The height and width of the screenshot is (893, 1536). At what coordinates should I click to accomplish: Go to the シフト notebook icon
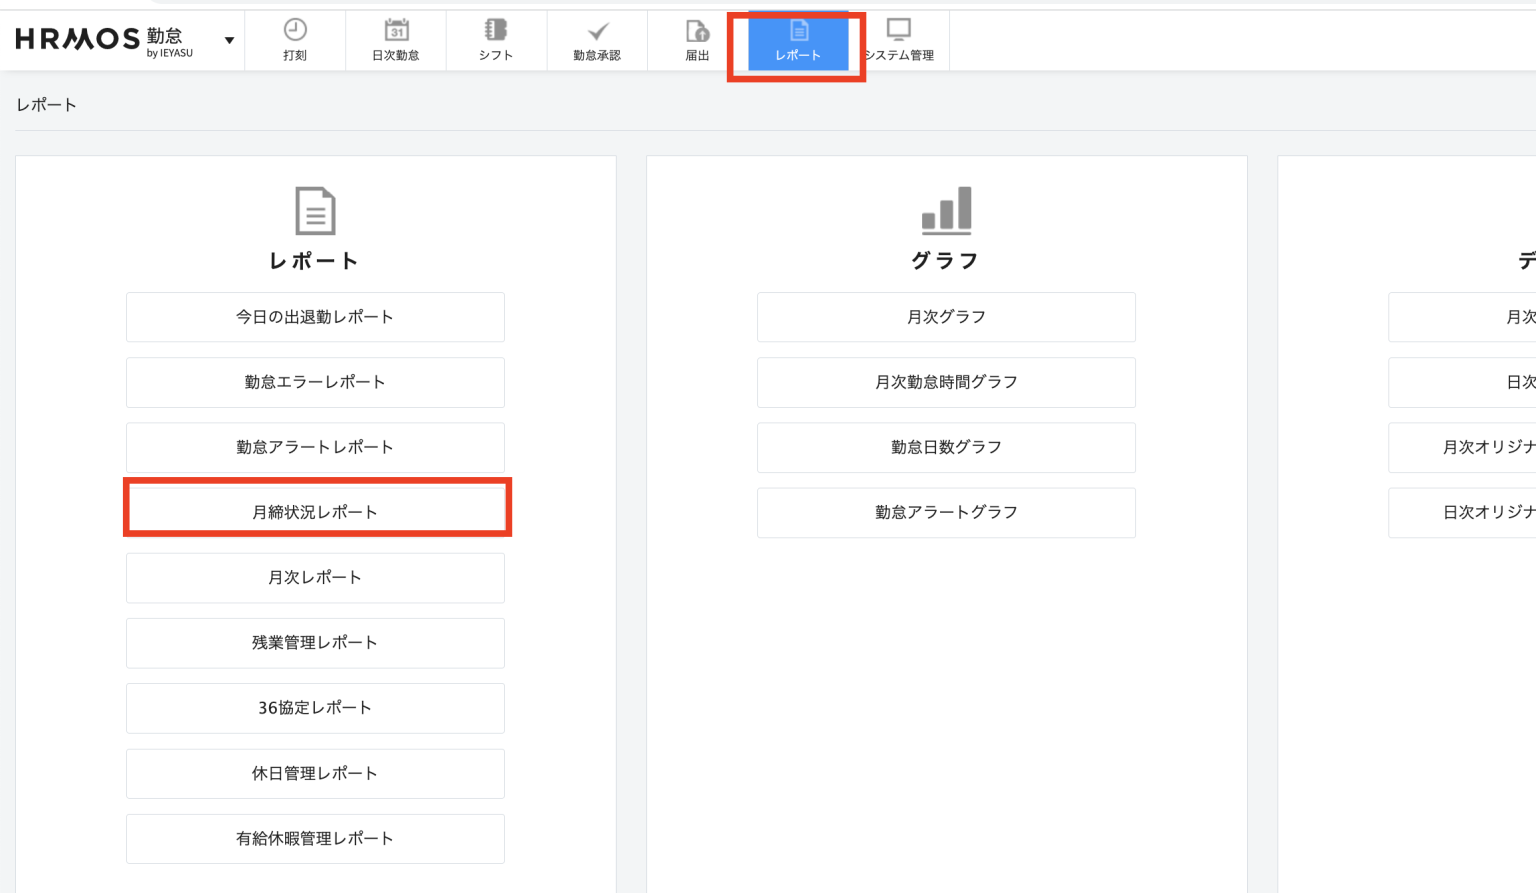[496, 31]
